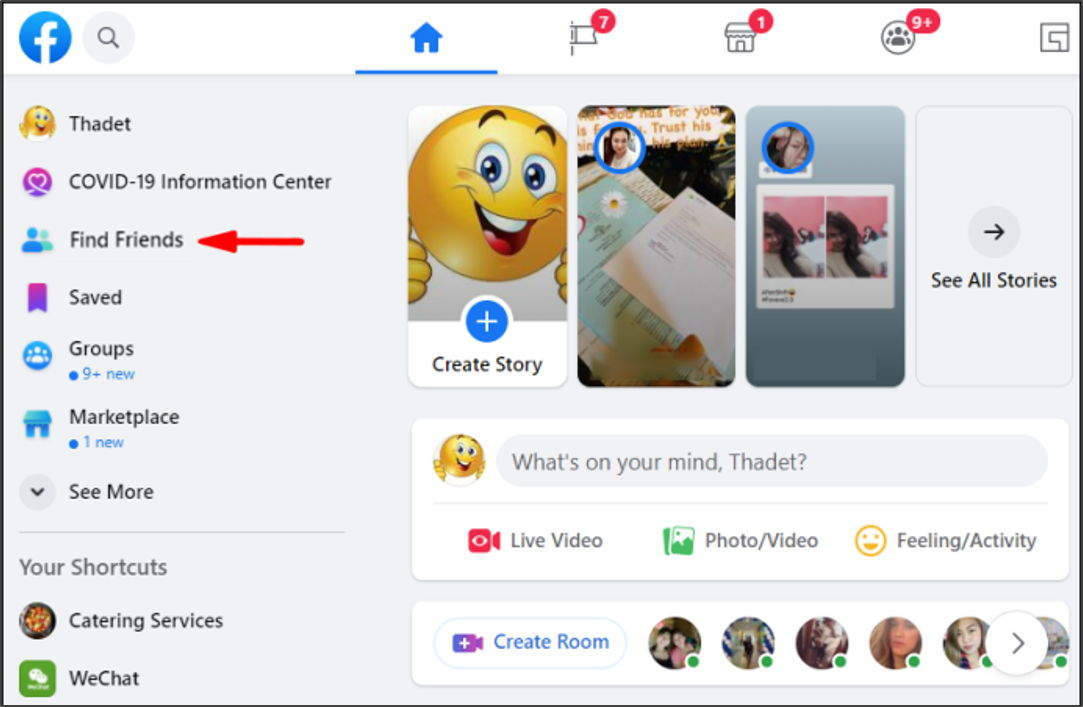The height and width of the screenshot is (707, 1083).
Task: Open the Pages flag tab
Action: 584,38
